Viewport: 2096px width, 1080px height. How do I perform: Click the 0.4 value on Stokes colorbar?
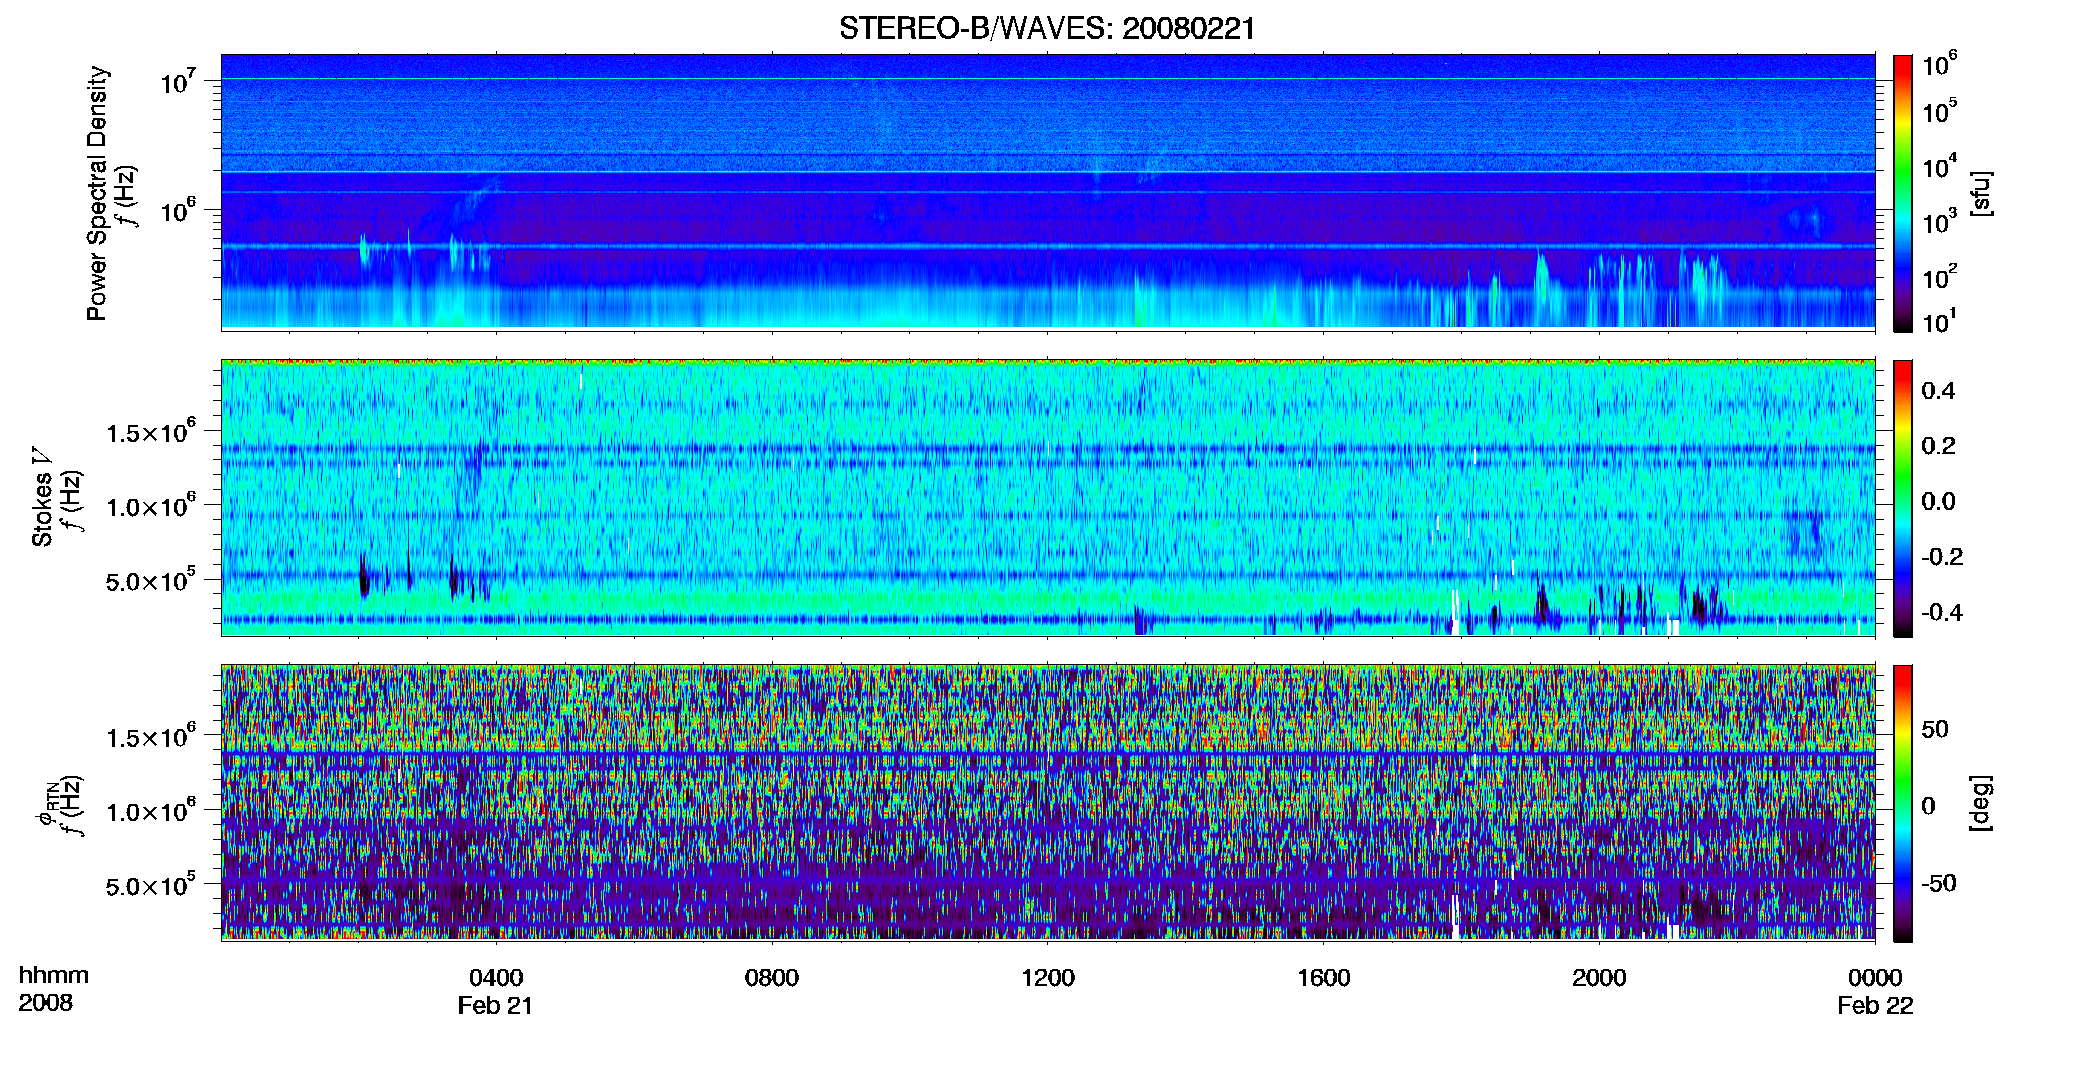[x=1938, y=391]
